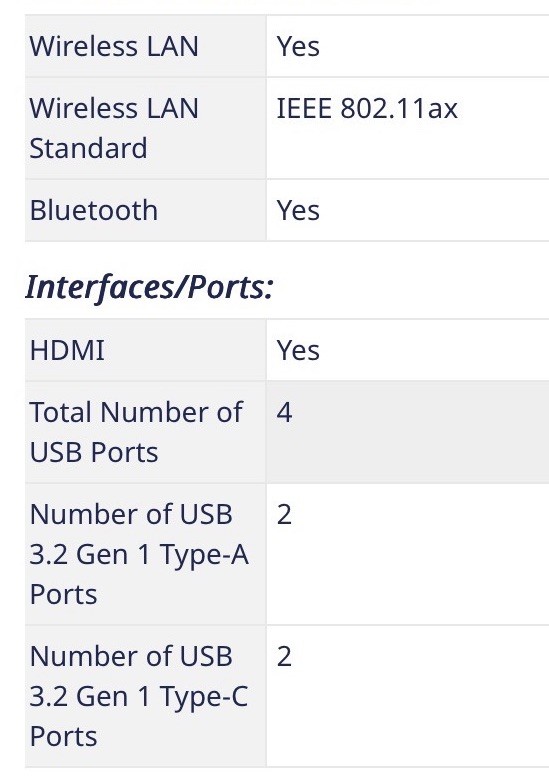Select the Bluetooth Yes value
Viewport: 549px width, 777px height.
(298, 210)
